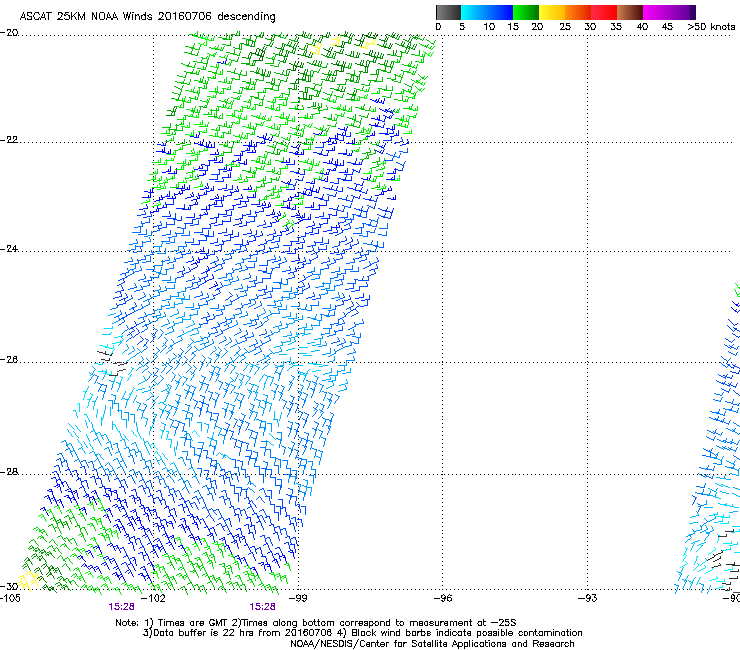Select the dark blue 10-15 knots legend color
This screenshot has width=740, height=650.
coord(500,12)
